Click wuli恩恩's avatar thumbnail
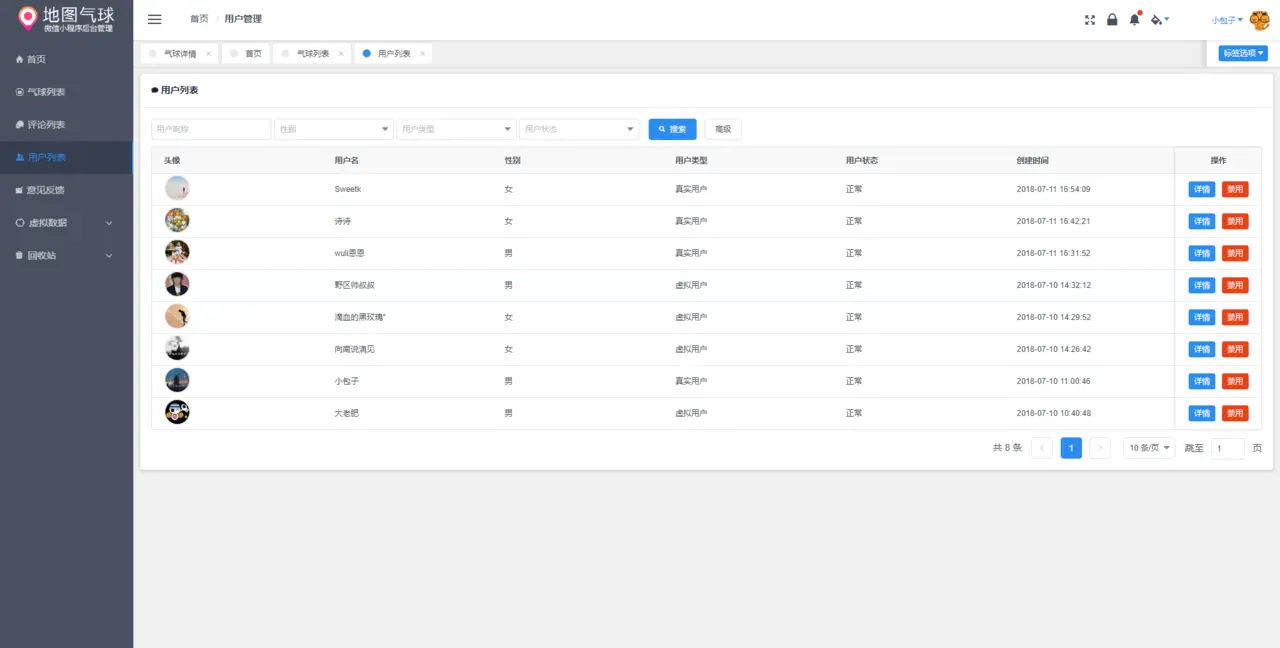 (x=177, y=252)
